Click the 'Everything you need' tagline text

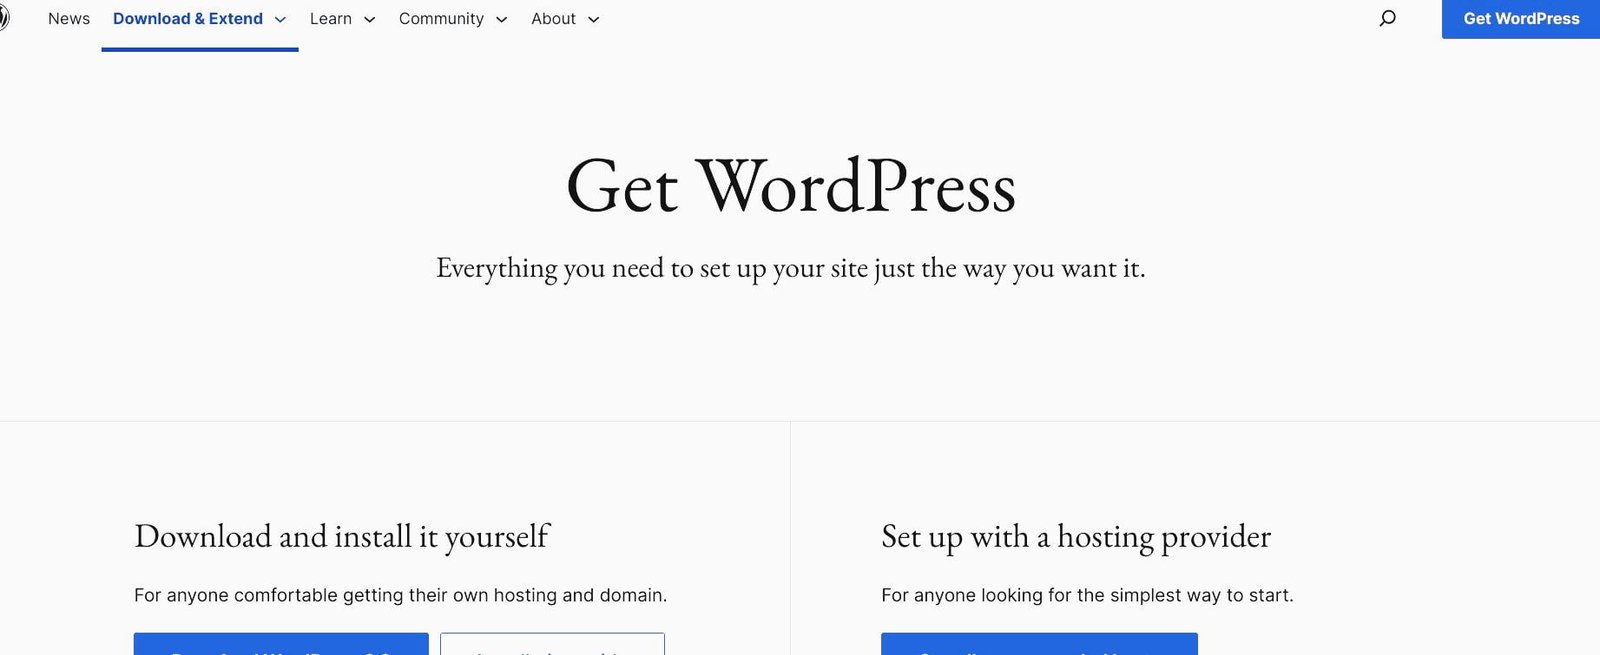tap(791, 268)
